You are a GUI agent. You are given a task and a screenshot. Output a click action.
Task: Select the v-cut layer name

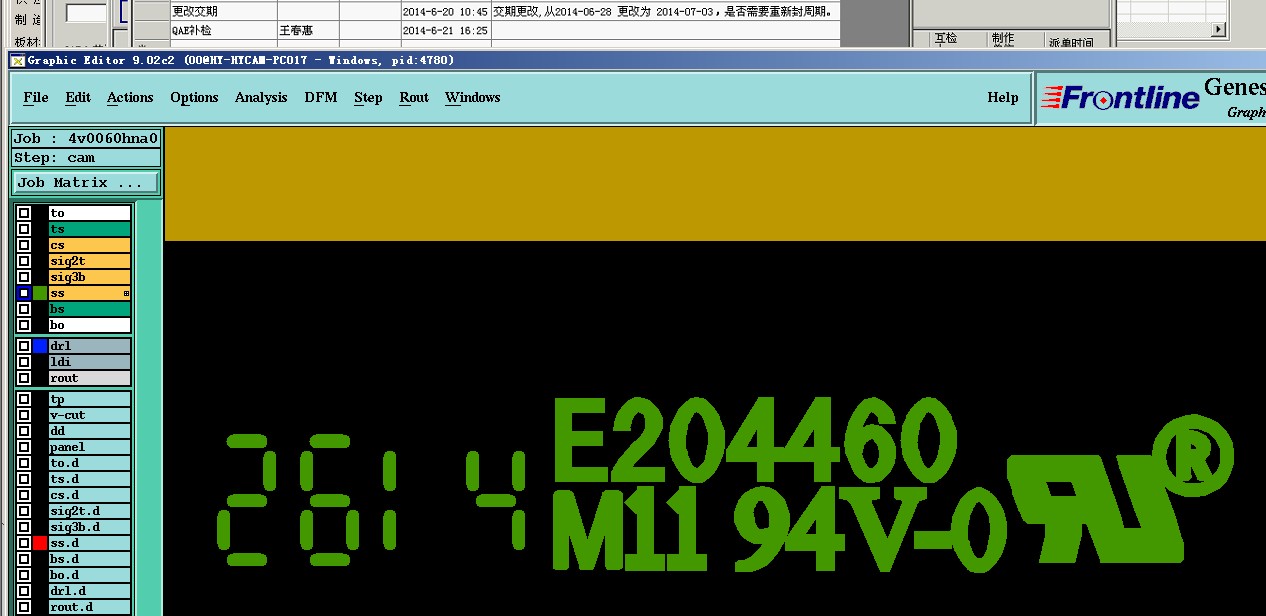point(90,415)
